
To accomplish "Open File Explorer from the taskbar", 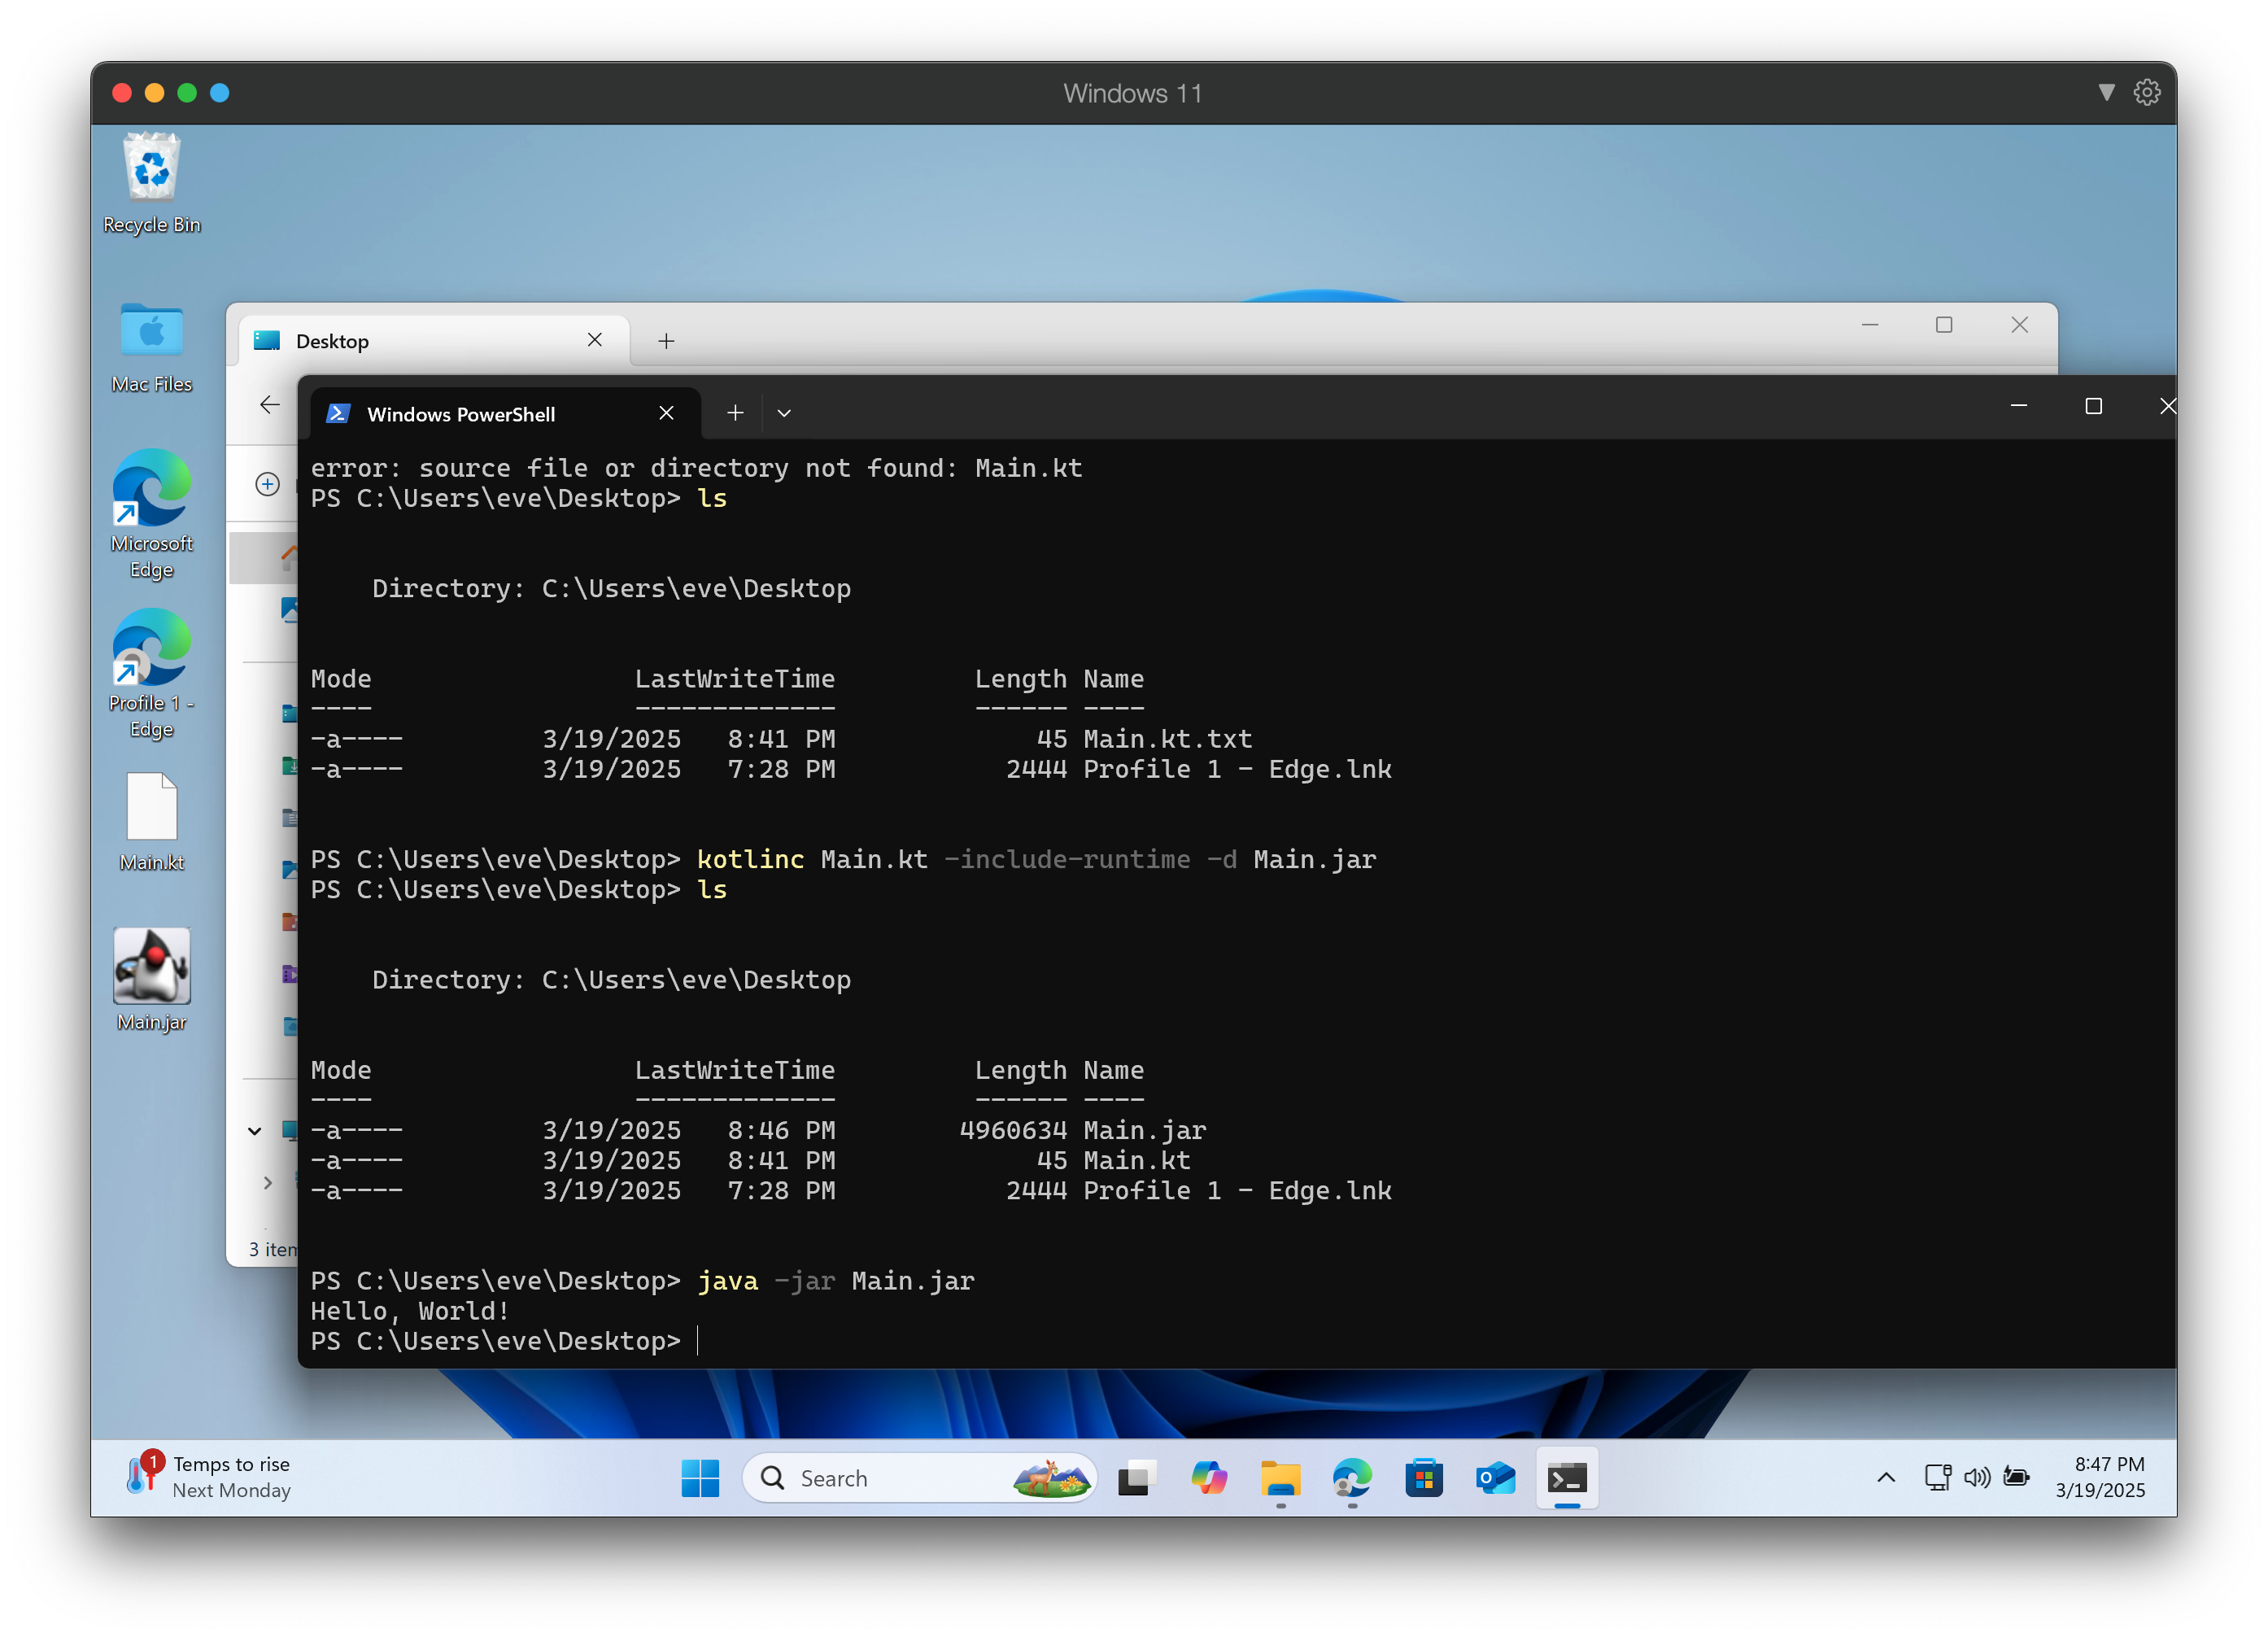I will point(1281,1478).
